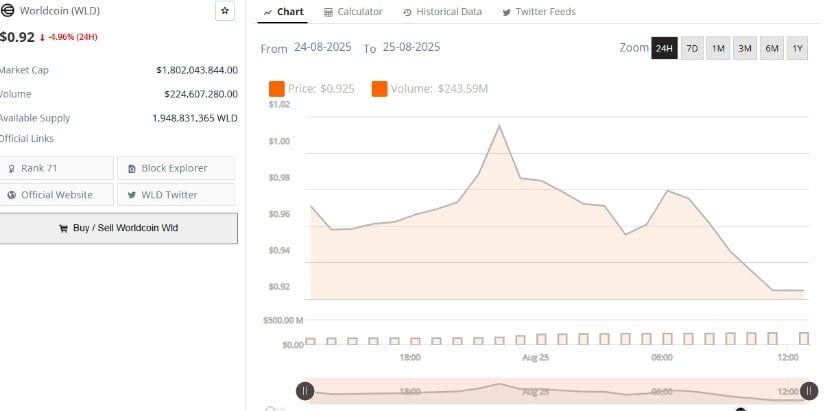The image size is (825, 411).
Task: Edit the From date 24-08-2025
Action: 323,47
